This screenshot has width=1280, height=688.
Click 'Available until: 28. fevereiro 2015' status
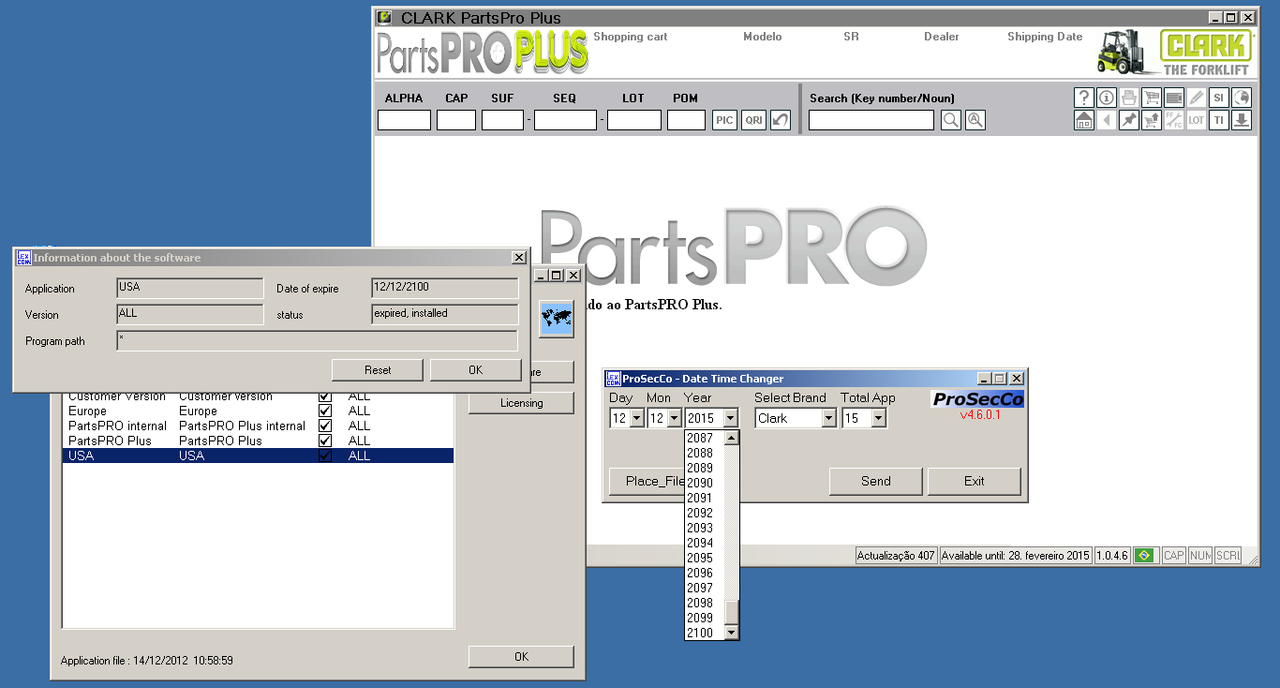click(1015, 555)
